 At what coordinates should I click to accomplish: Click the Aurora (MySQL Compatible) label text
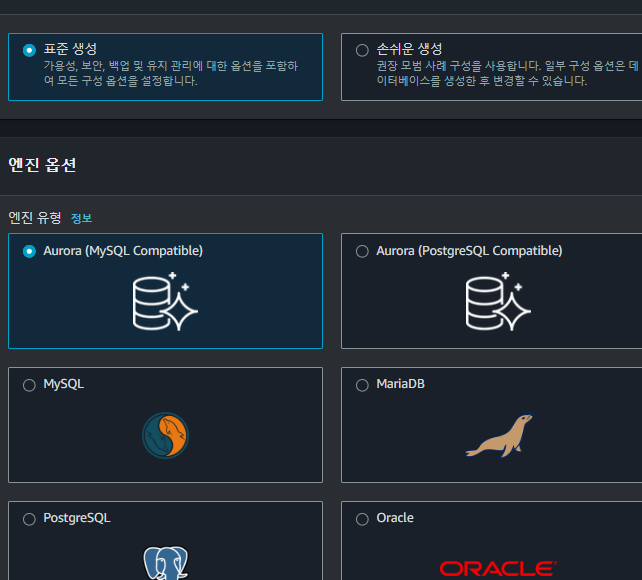(x=123, y=251)
